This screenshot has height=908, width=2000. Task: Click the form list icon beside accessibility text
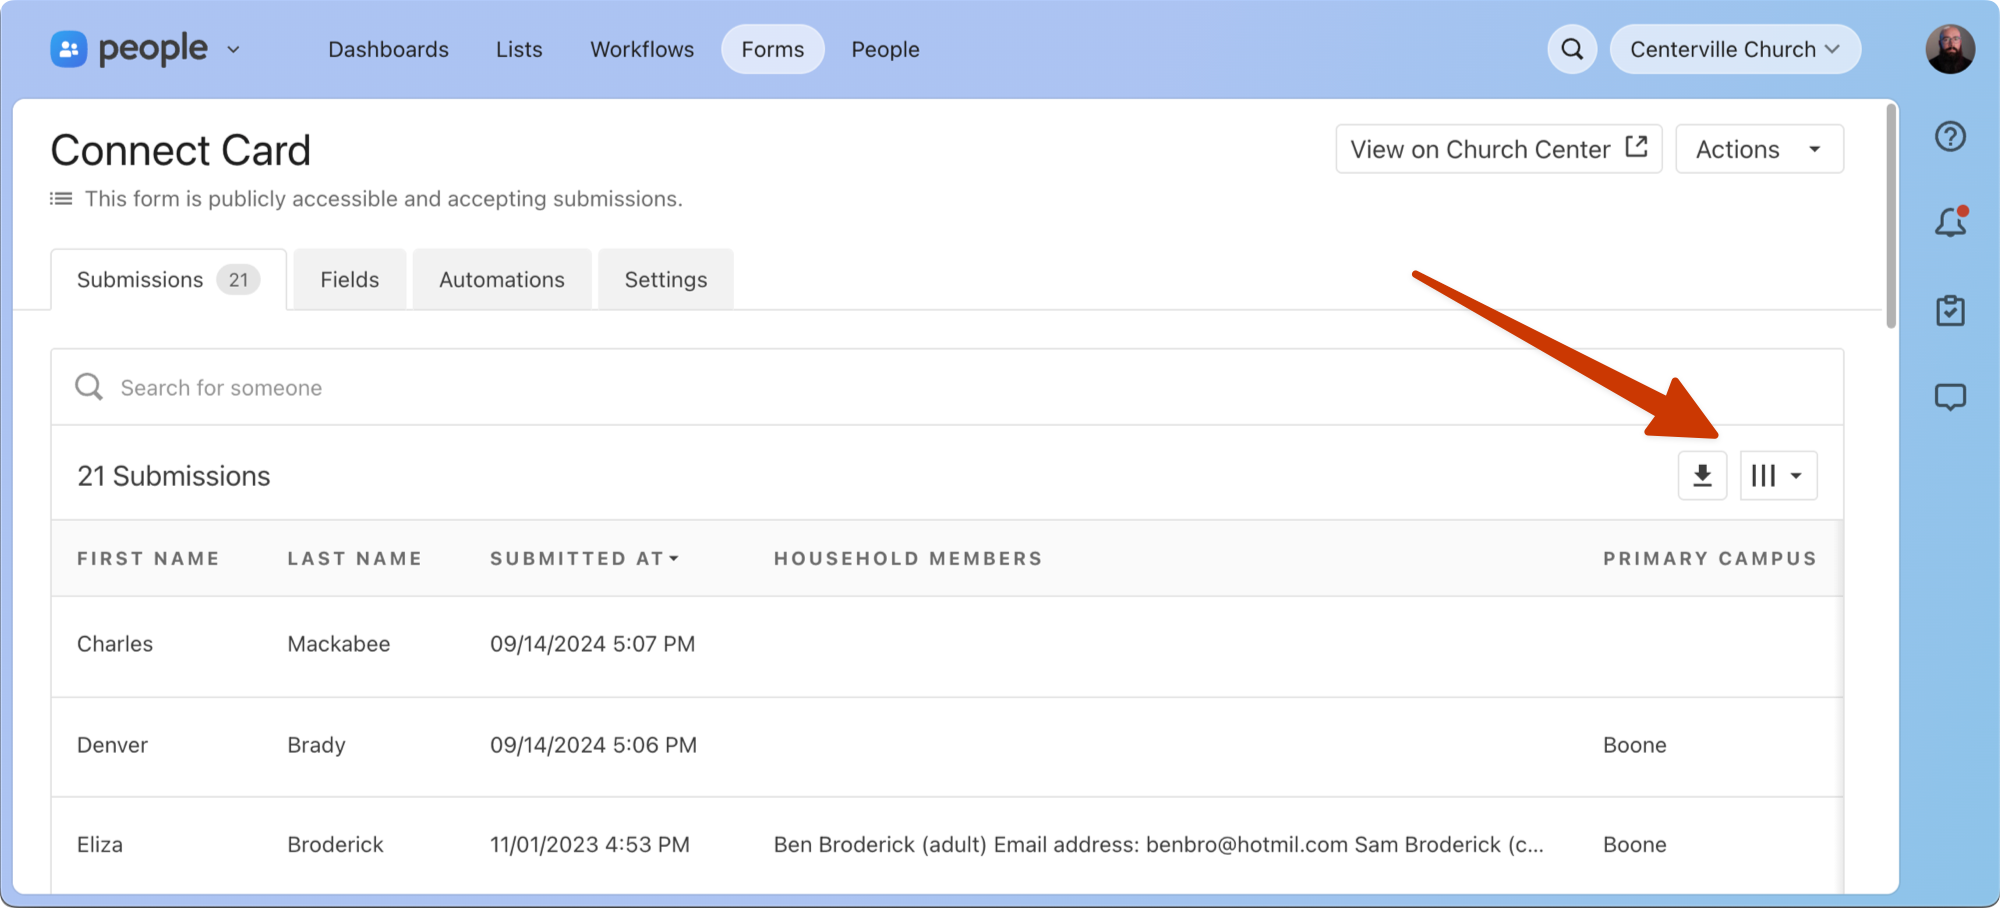point(60,198)
